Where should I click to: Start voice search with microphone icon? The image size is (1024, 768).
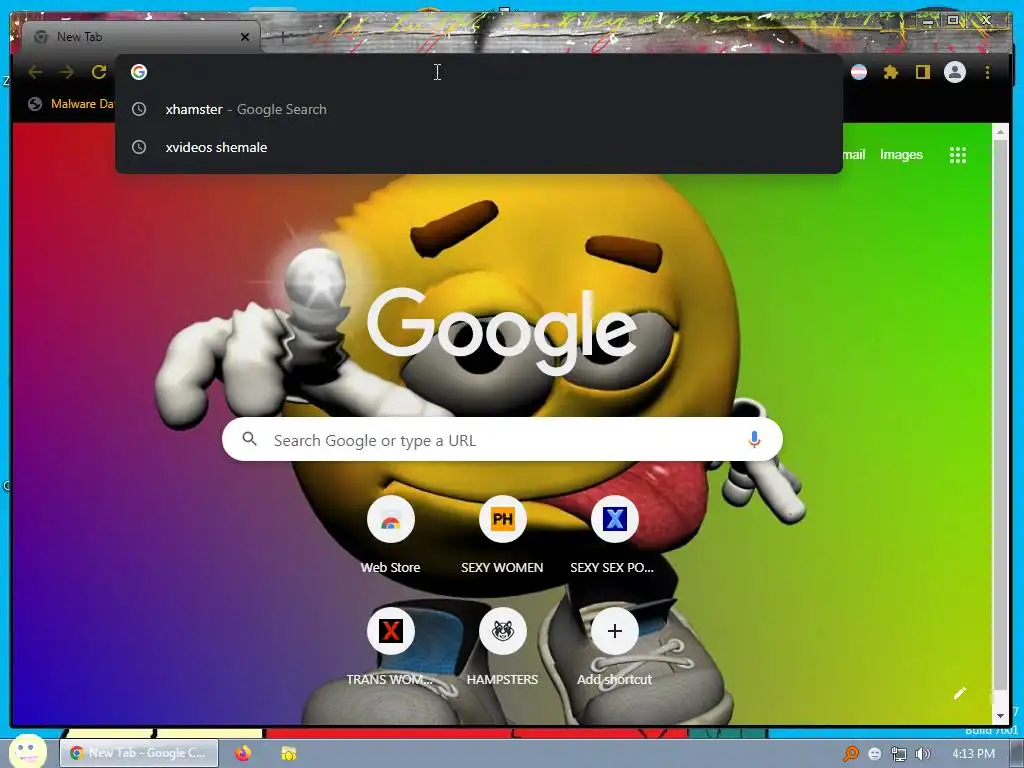(x=754, y=440)
